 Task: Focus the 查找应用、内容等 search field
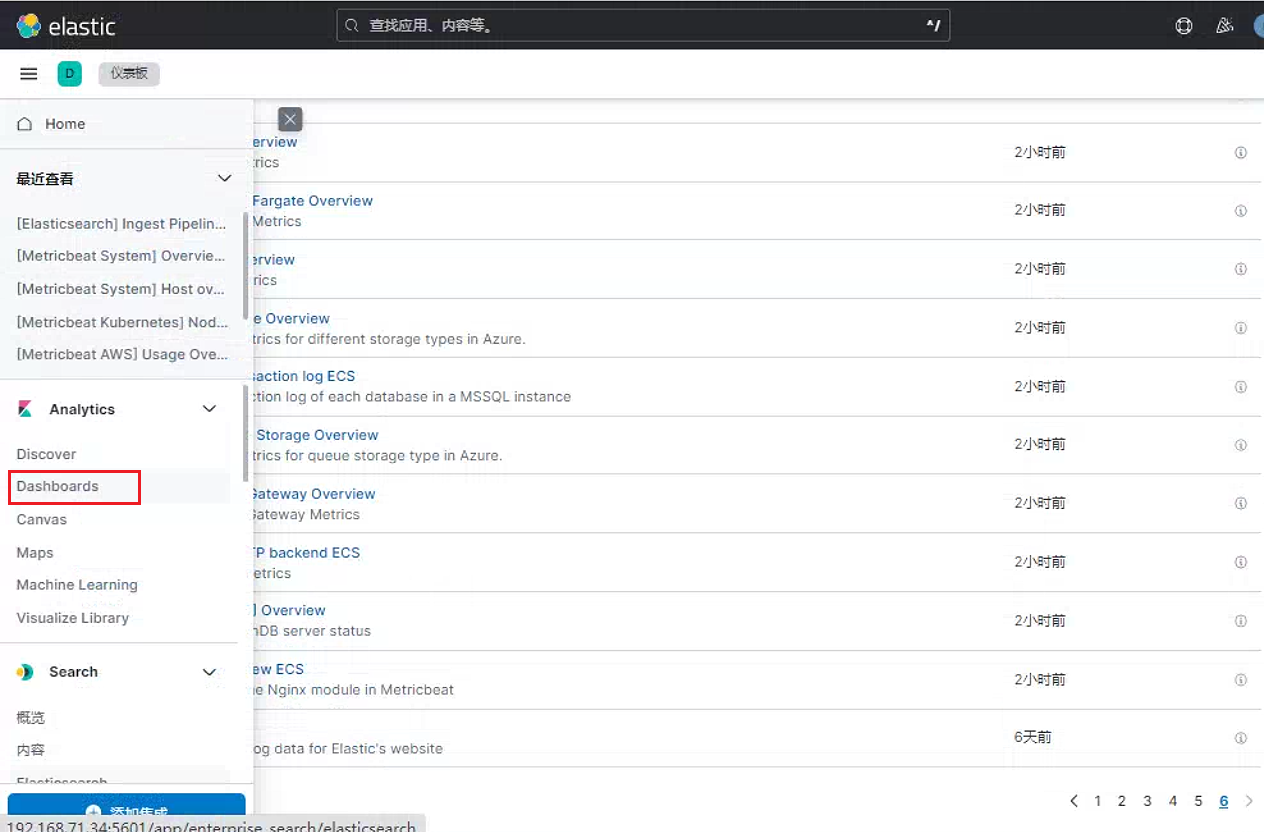(x=643, y=26)
